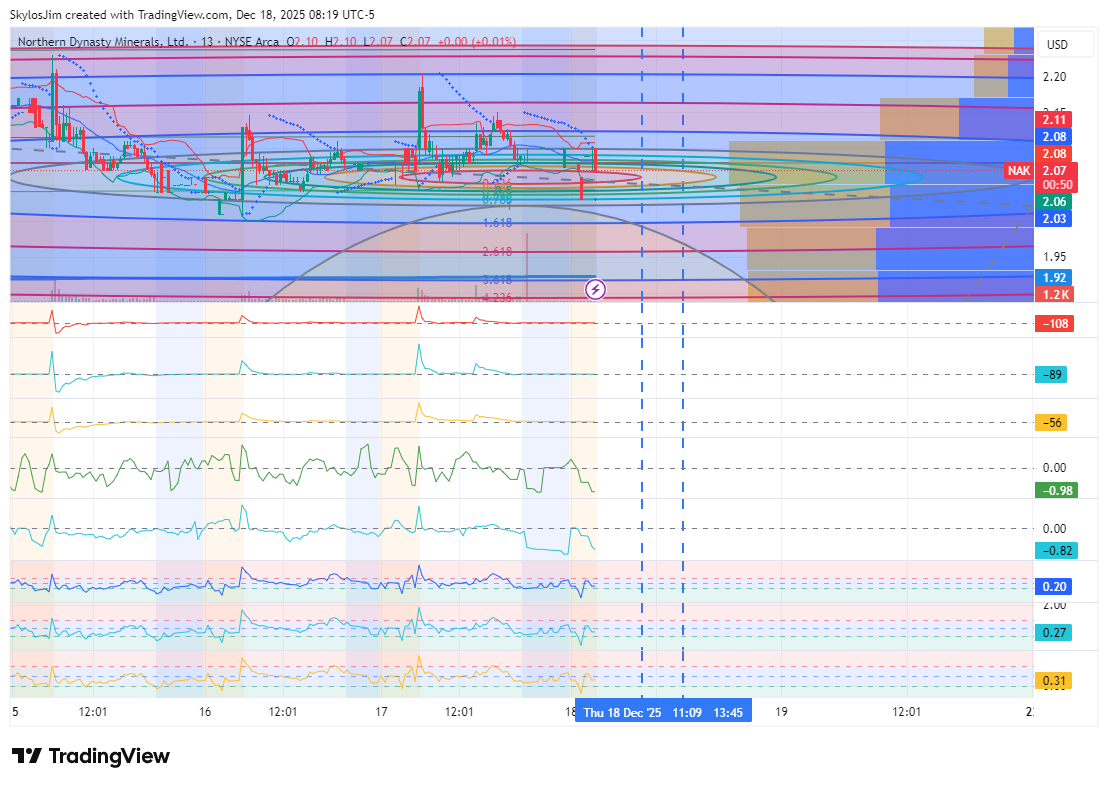Click the 1.618 Fibonacci level label
The width and height of the screenshot is (1108, 786).
click(x=497, y=223)
